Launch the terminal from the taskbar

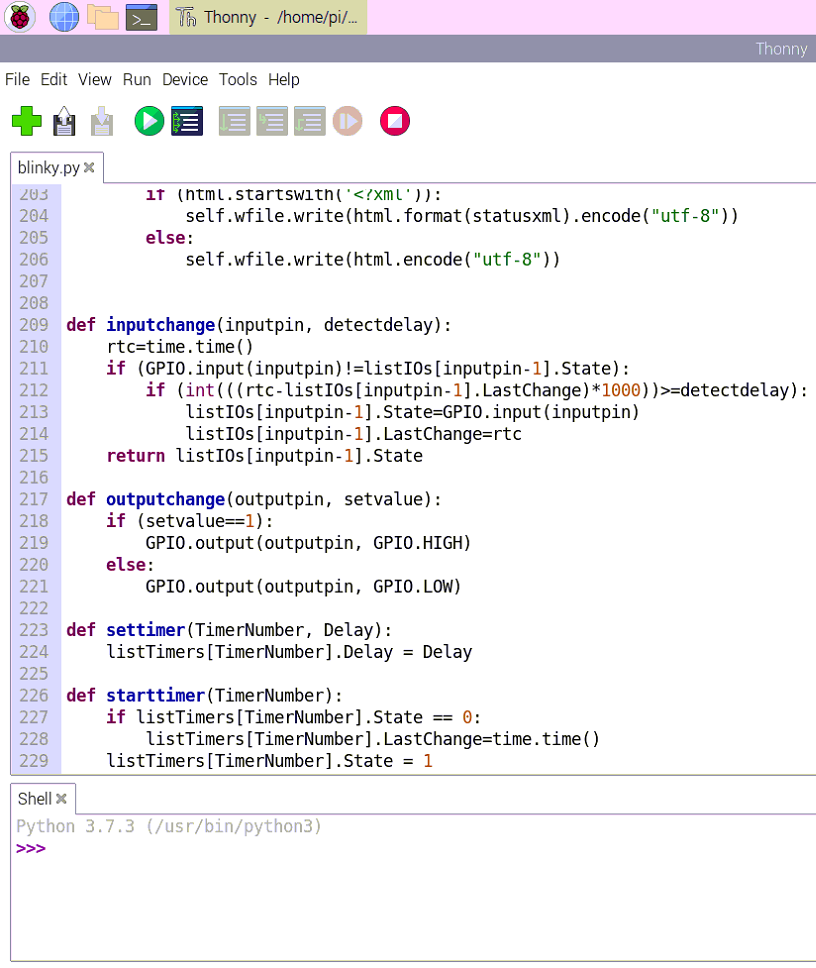pyautogui.click(x=141, y=17)
